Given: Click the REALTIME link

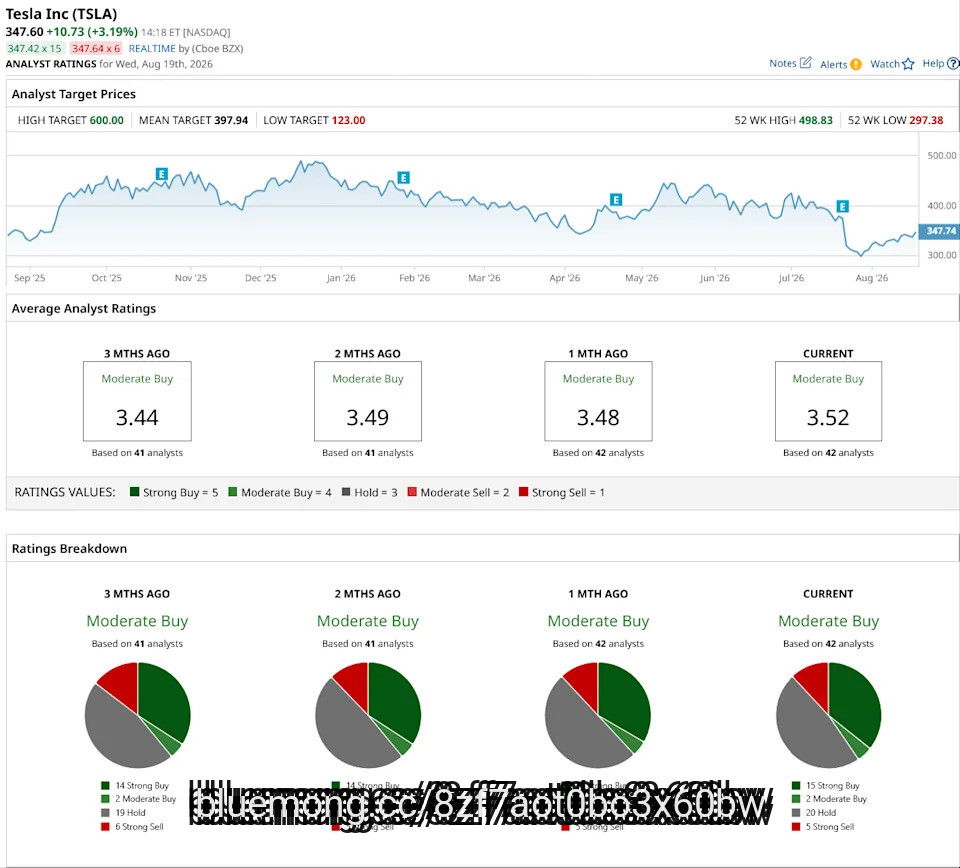Looking at the screenshot, I should [x=152, y=48].
